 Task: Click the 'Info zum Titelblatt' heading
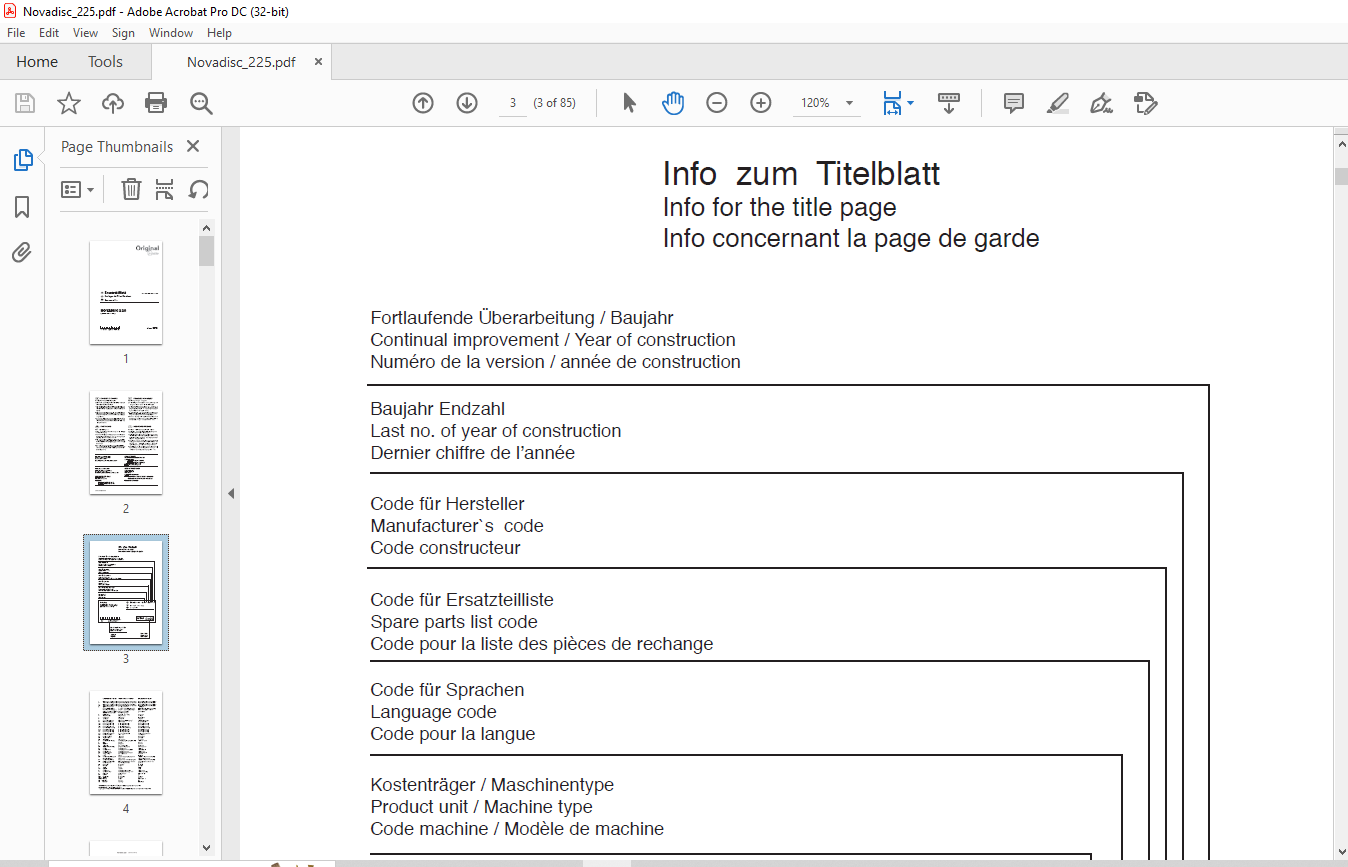click(x=801, y=174)
